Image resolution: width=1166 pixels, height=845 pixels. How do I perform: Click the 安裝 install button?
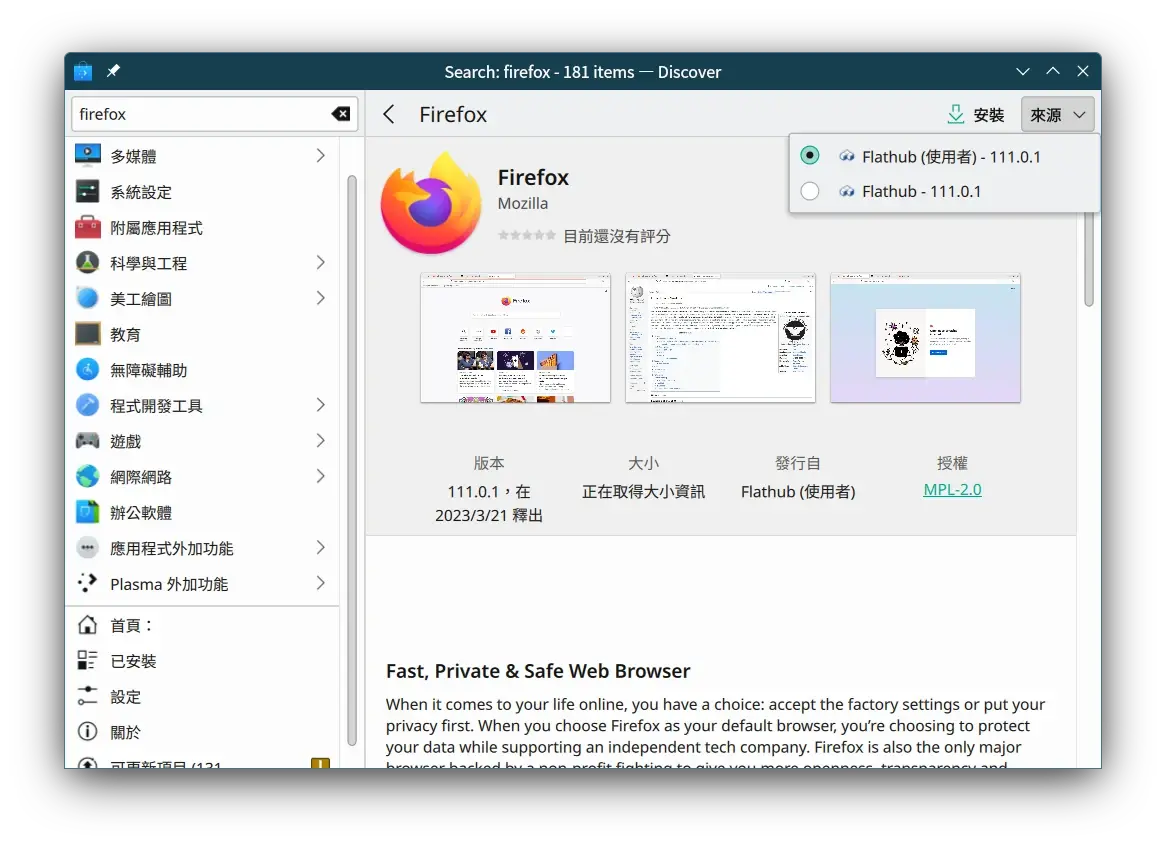coord(975,114)
